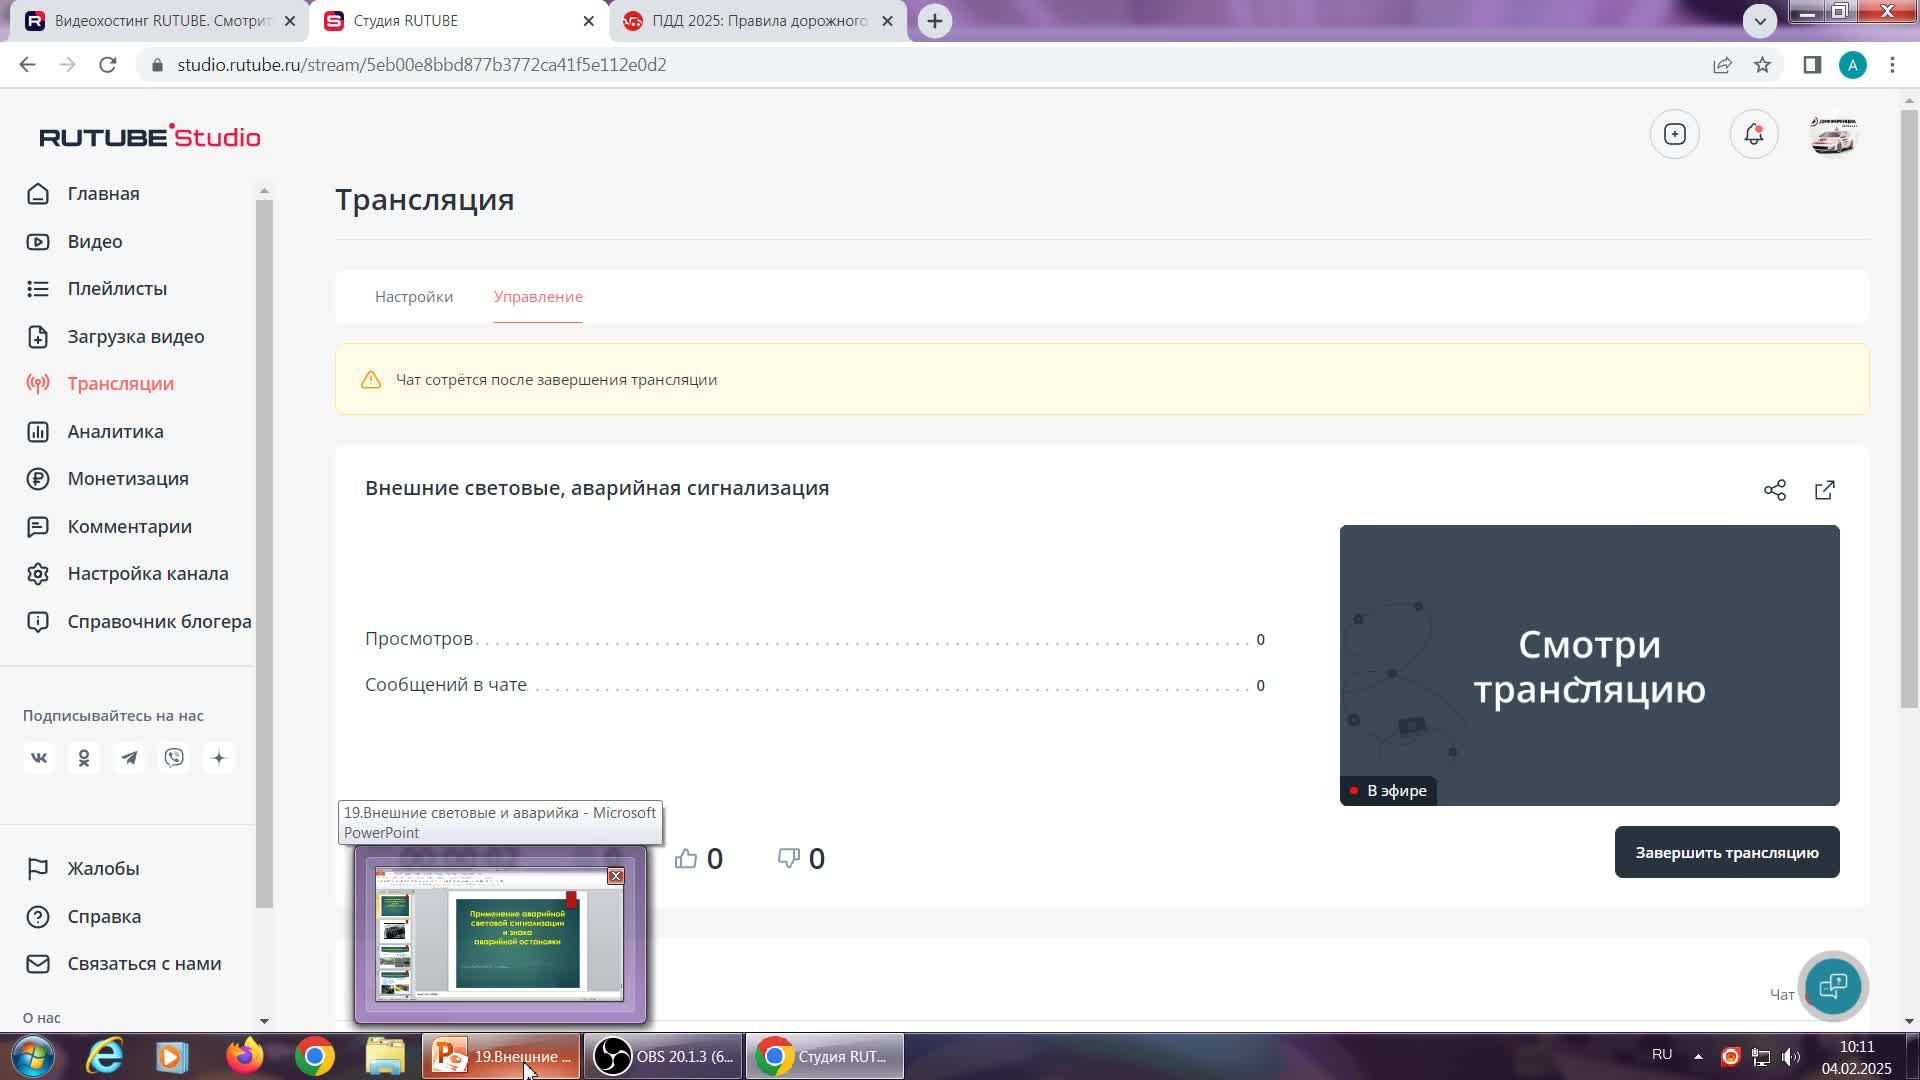Open the VK social link icon
The image size is (1920, 1080).
39,758
